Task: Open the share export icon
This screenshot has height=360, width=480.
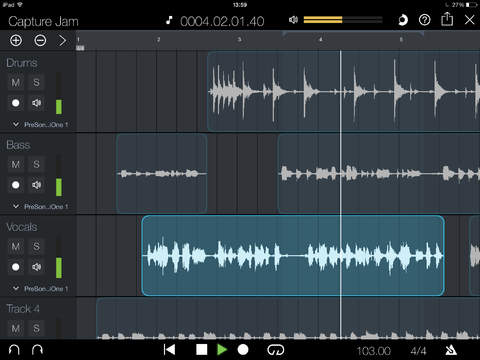Action: point(447,19)
